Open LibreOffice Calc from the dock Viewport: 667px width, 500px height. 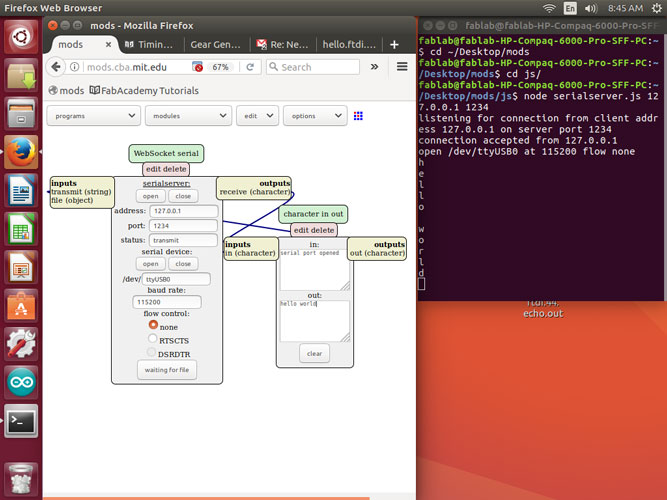[x=21, y=229]
